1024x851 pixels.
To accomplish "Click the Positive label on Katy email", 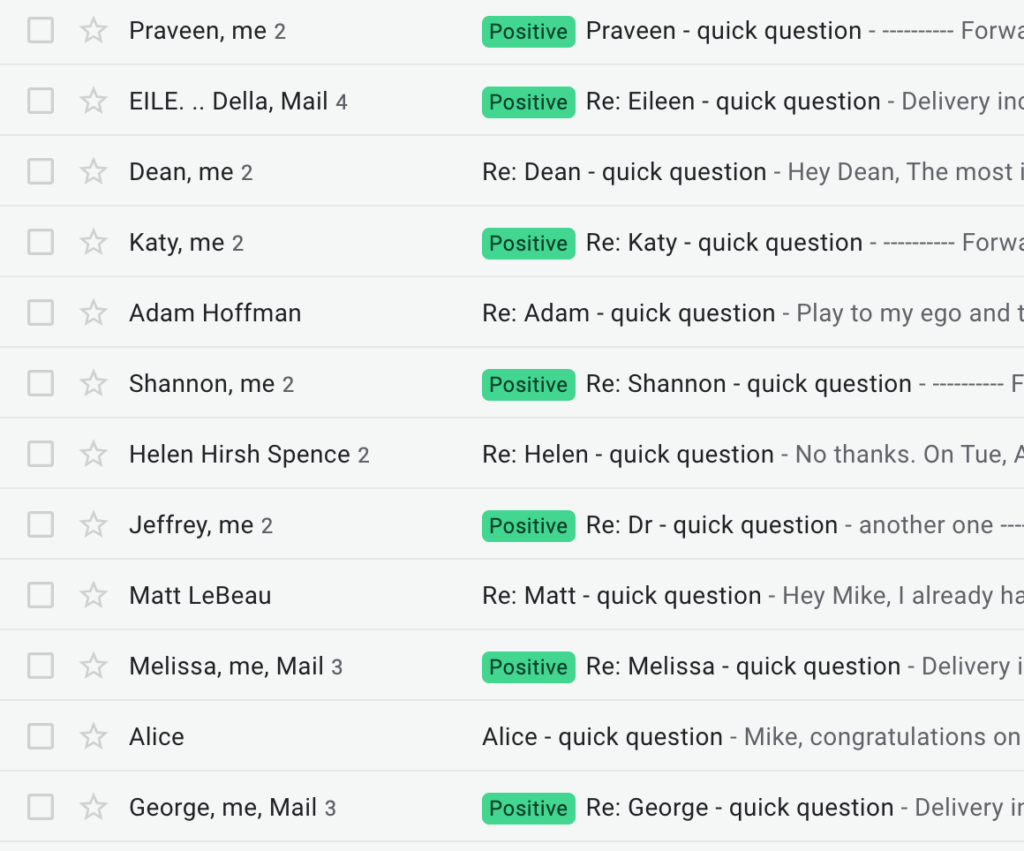I will [x=528, y=243].
